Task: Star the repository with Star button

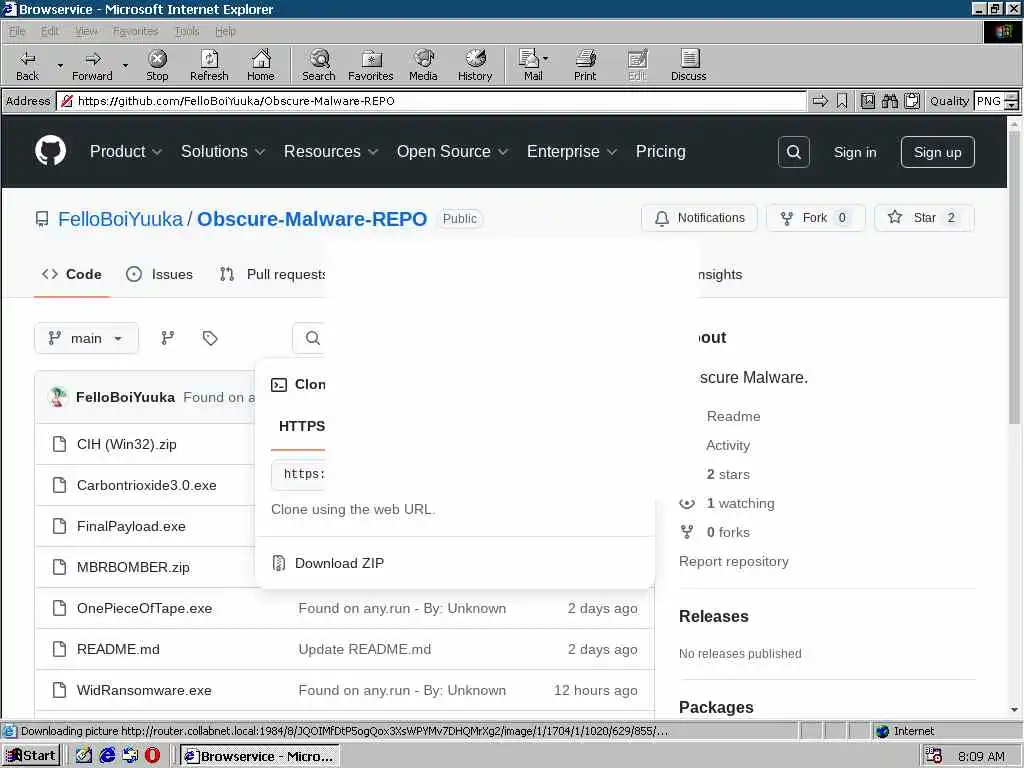Action: [x=923, y=217]
